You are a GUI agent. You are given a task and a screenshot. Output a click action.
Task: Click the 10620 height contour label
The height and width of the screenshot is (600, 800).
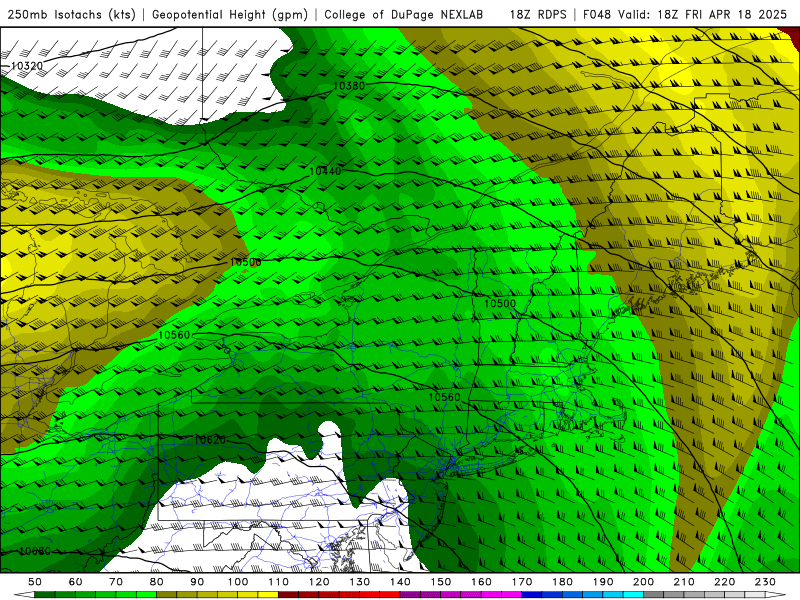(210, 439)
